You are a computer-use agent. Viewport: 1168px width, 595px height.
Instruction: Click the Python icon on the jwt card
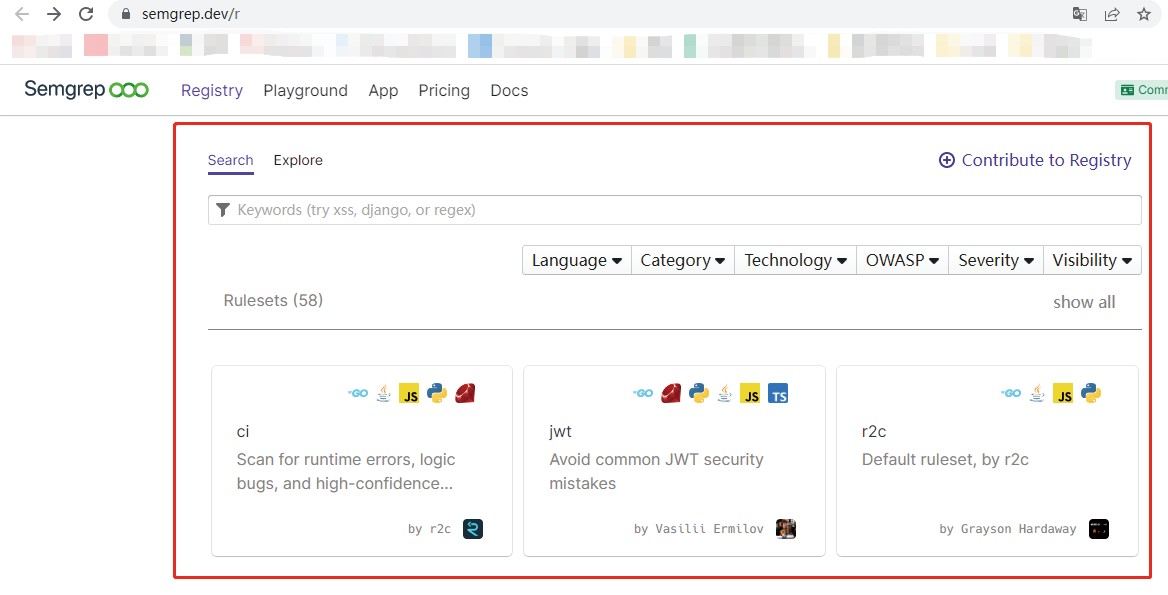click(698, 393)
